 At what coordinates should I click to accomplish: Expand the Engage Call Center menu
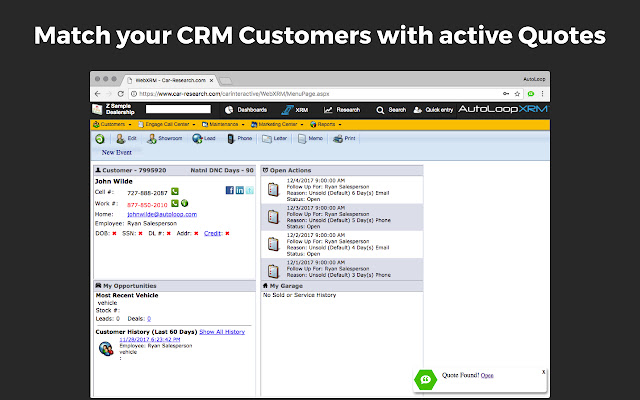(167, 124)
